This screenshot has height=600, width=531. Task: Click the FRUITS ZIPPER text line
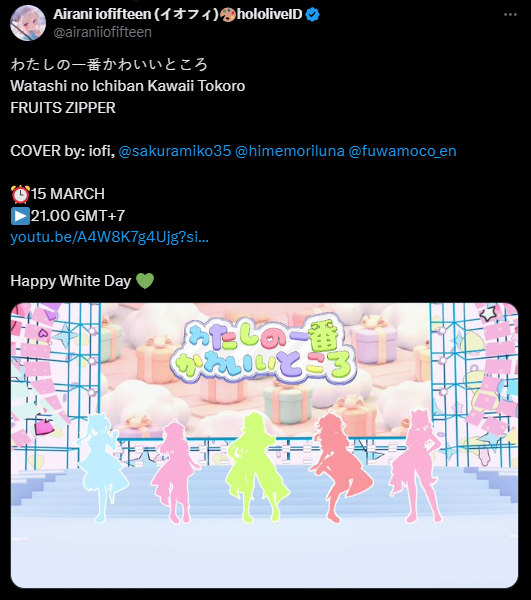(x=63, y=108)
